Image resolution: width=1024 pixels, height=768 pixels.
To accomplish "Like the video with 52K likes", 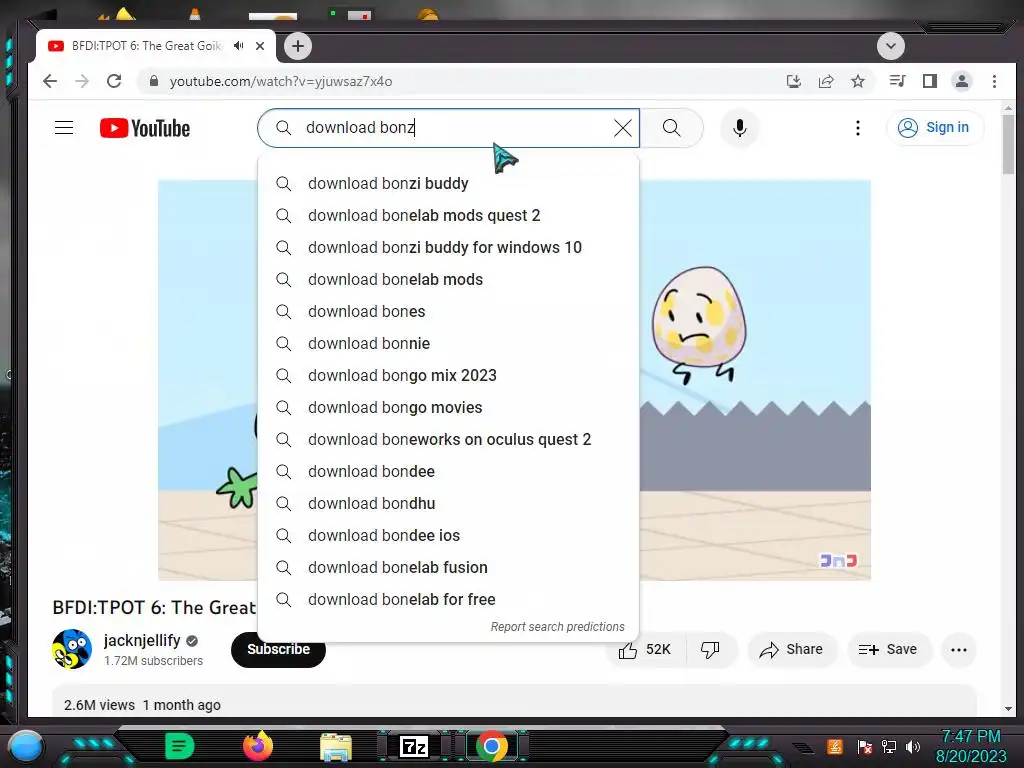I will [645, 650].
